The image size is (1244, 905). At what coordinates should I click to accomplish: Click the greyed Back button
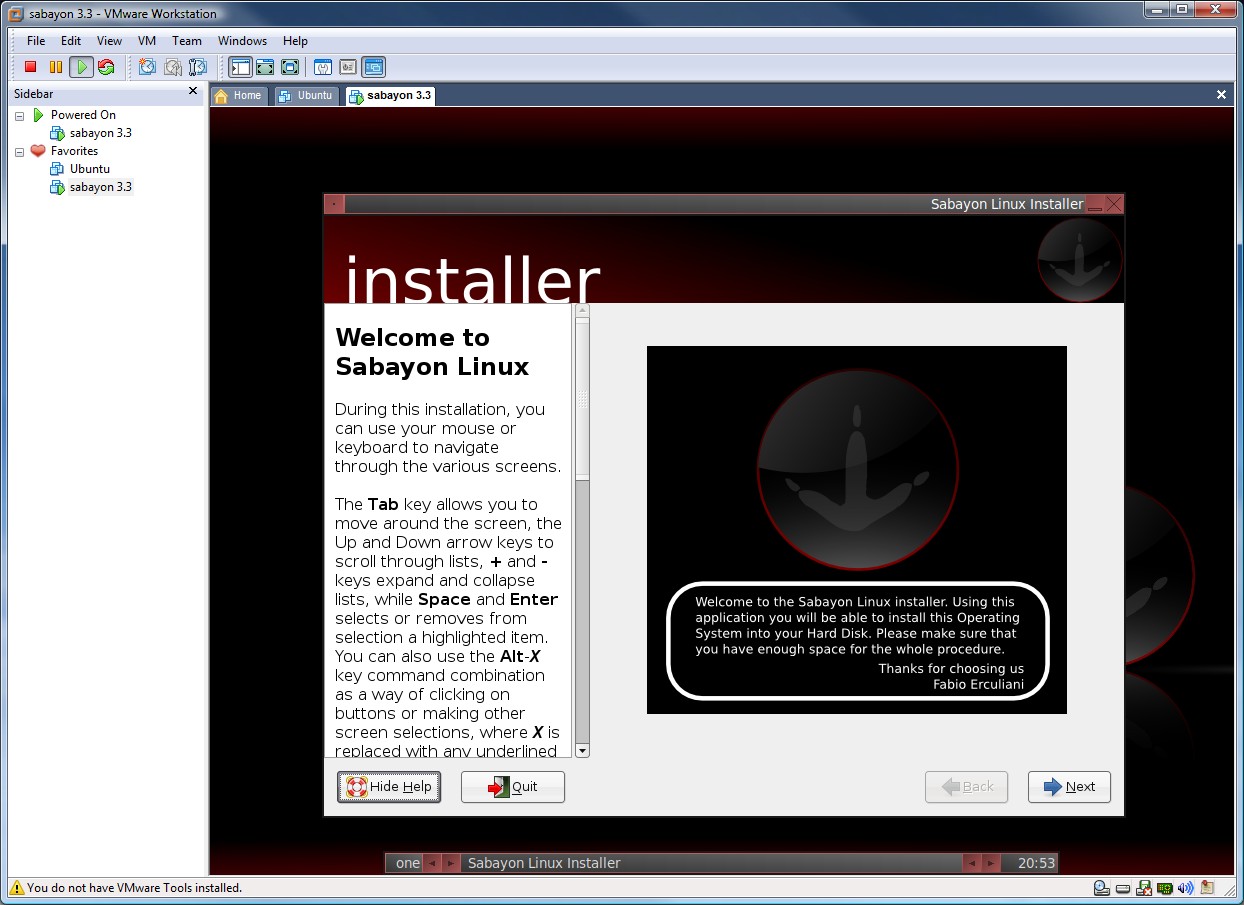(x=966, y=787)
